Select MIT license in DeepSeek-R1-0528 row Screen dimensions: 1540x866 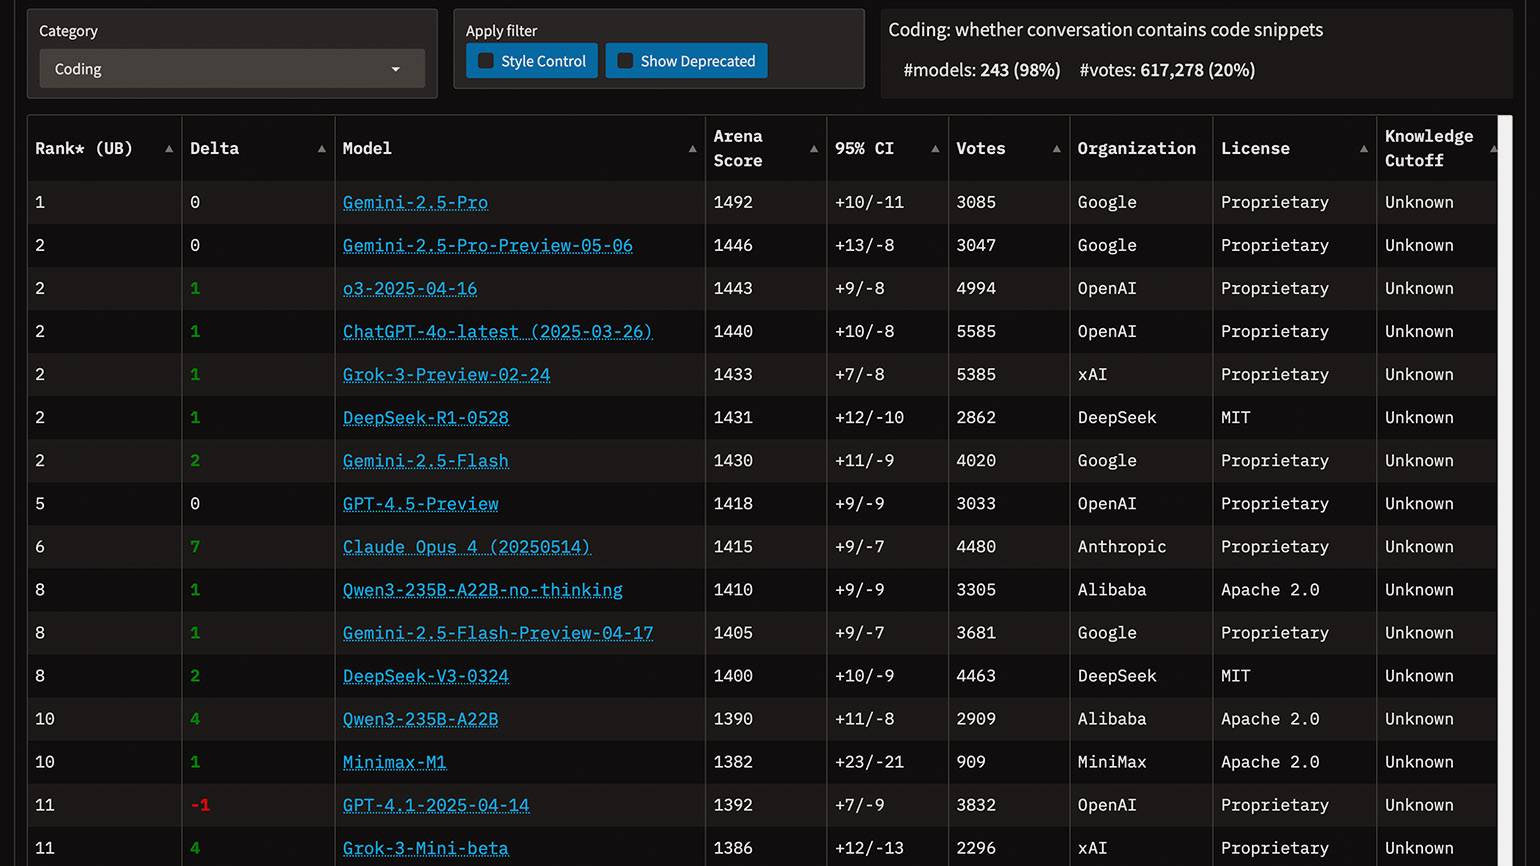tap(1236, 417)
